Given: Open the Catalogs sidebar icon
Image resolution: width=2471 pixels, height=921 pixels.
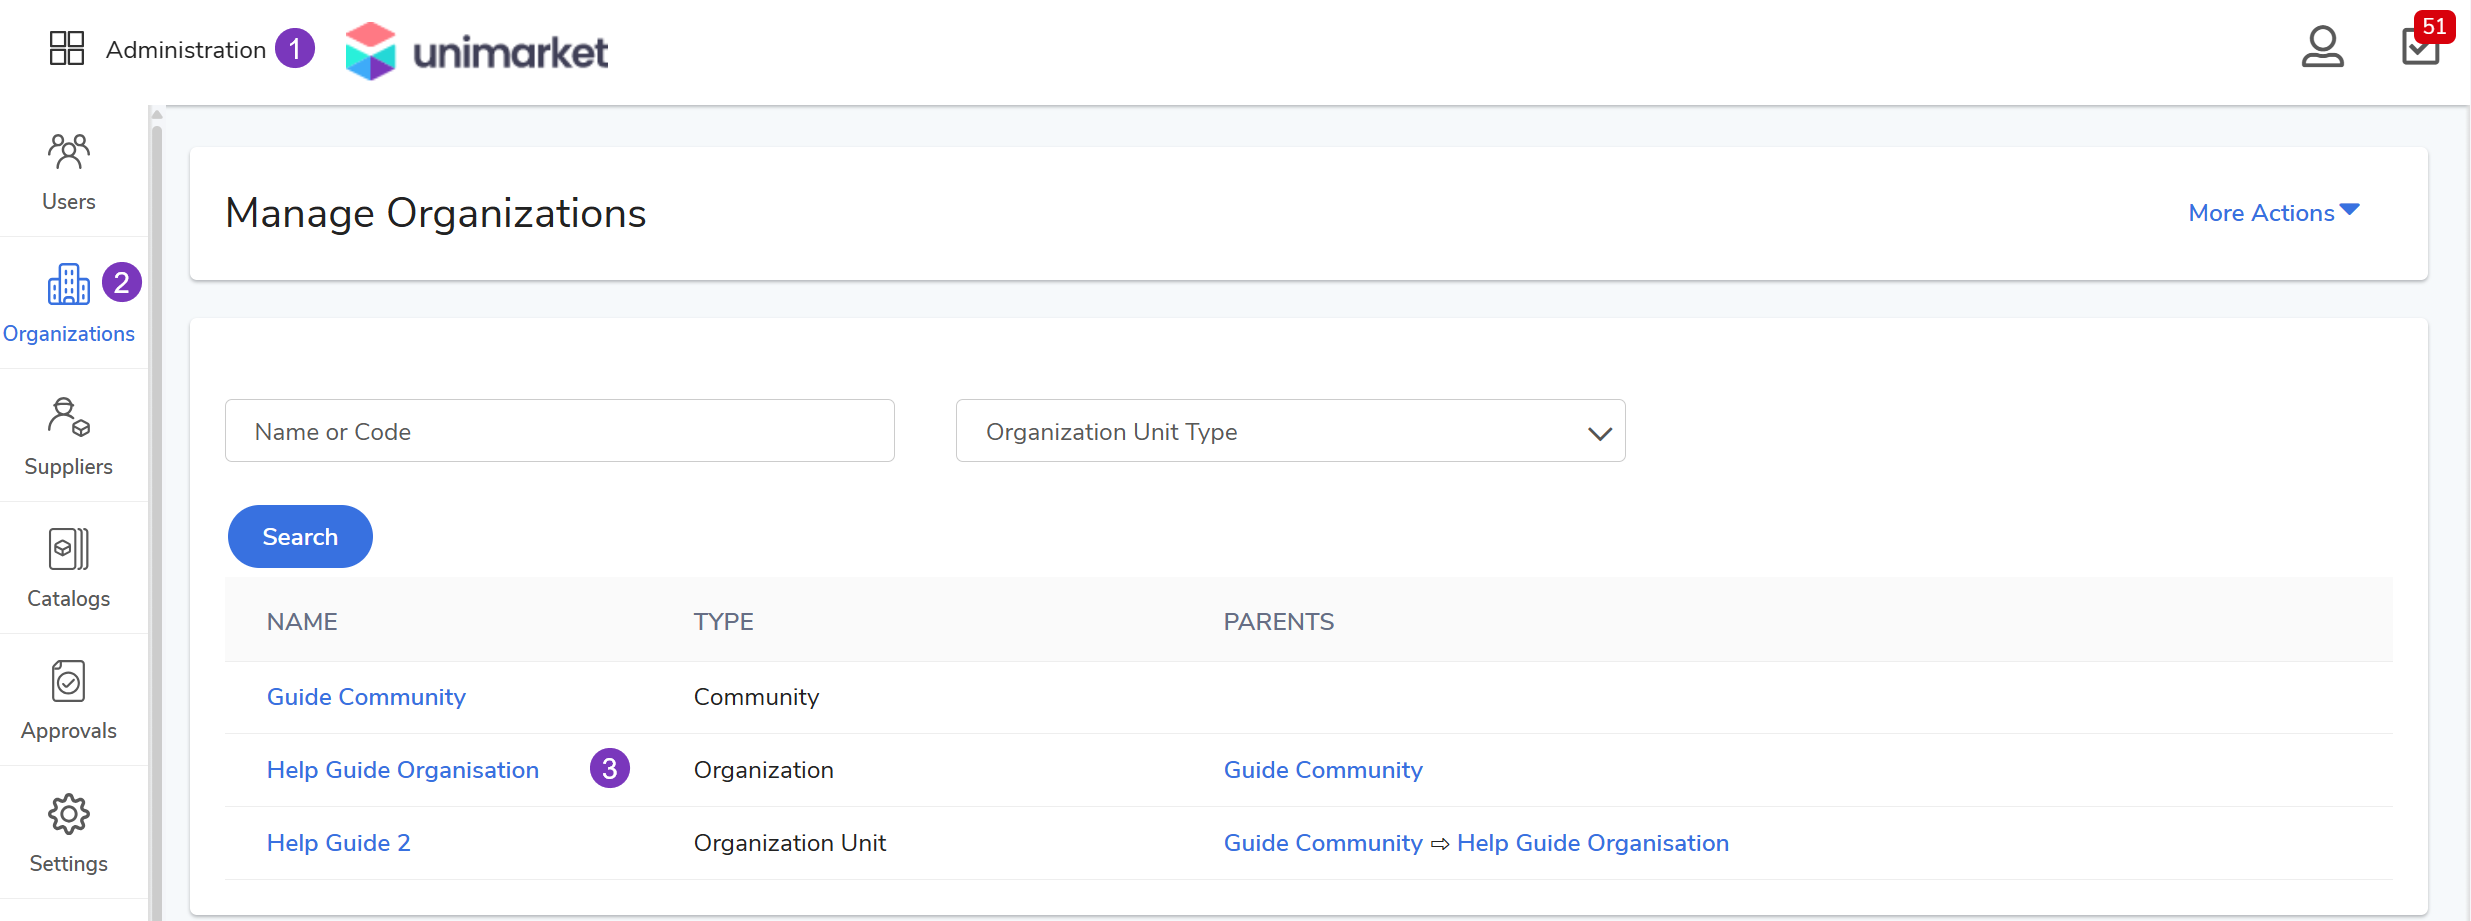Looking at the screenshot, I should [x=69, y=549].
